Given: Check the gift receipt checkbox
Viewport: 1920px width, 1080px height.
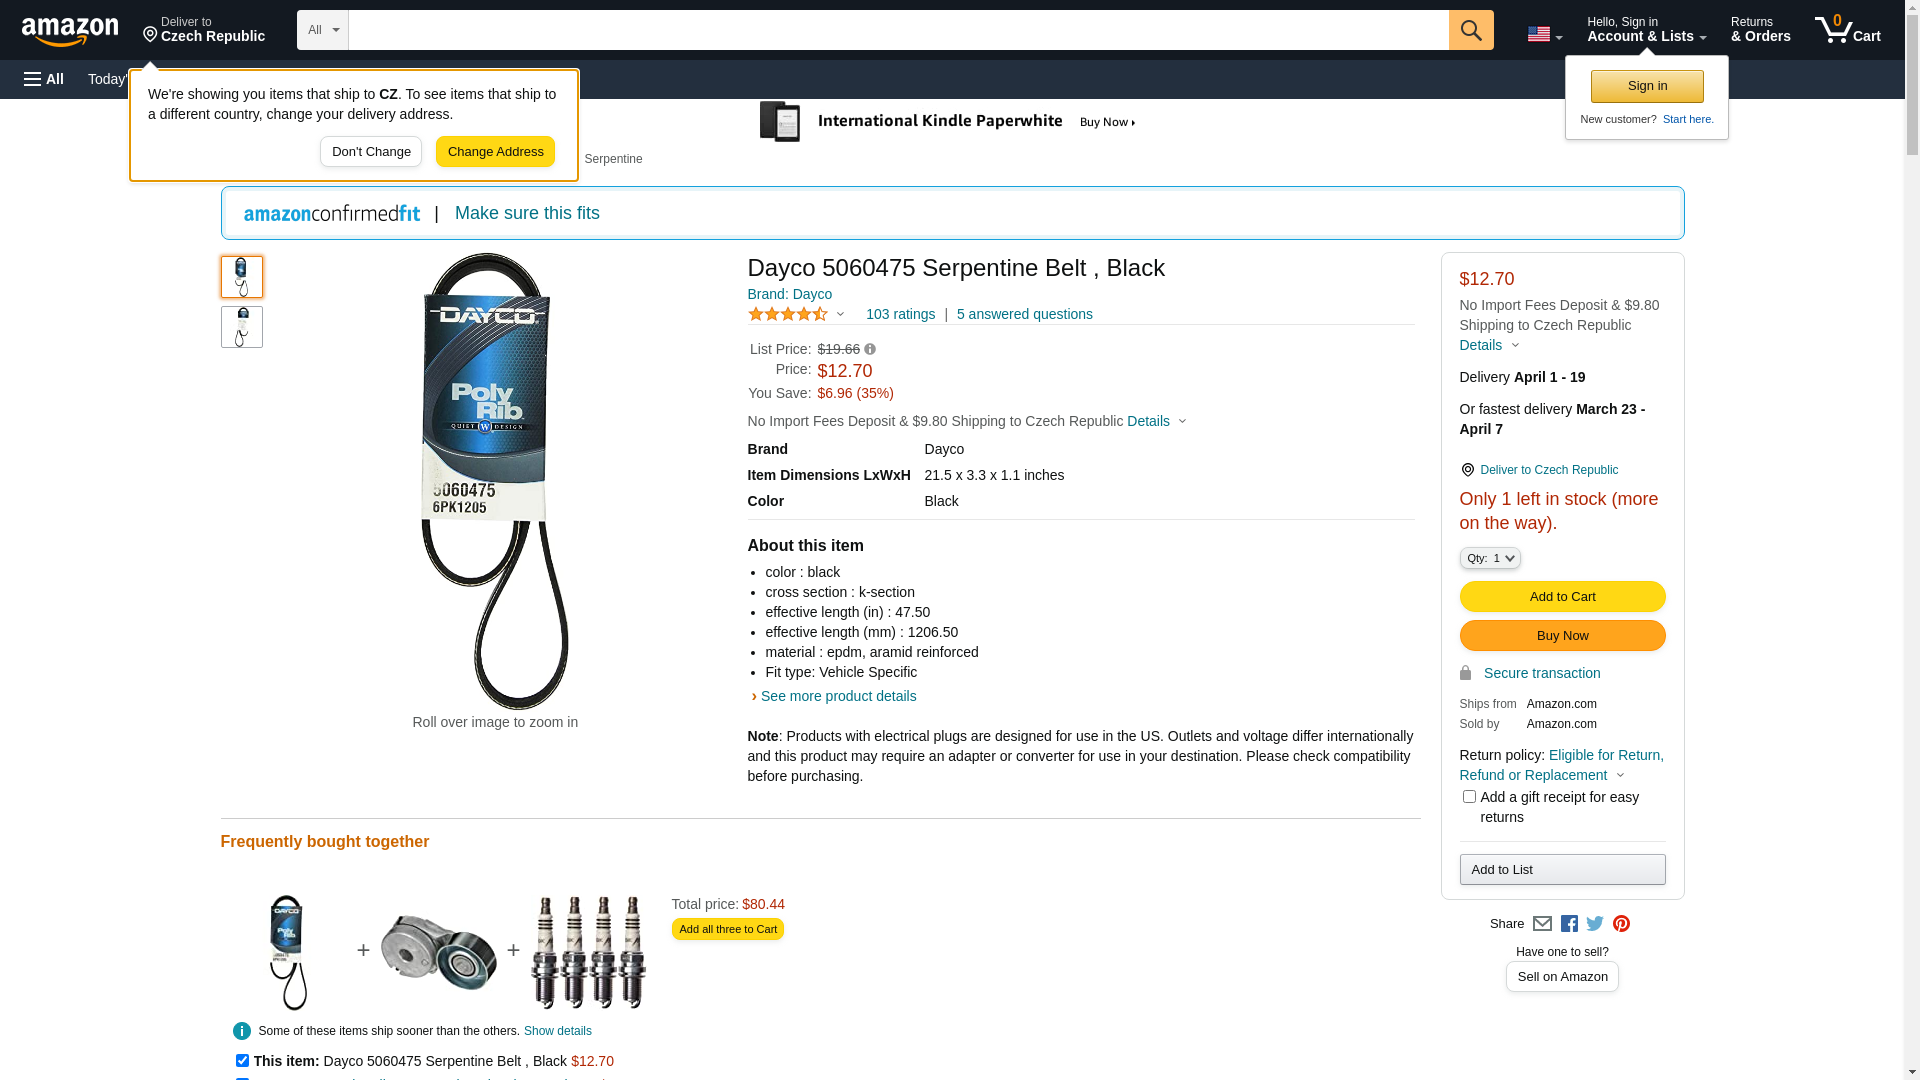Looking at the screenshot, I should pos(1469,797).
